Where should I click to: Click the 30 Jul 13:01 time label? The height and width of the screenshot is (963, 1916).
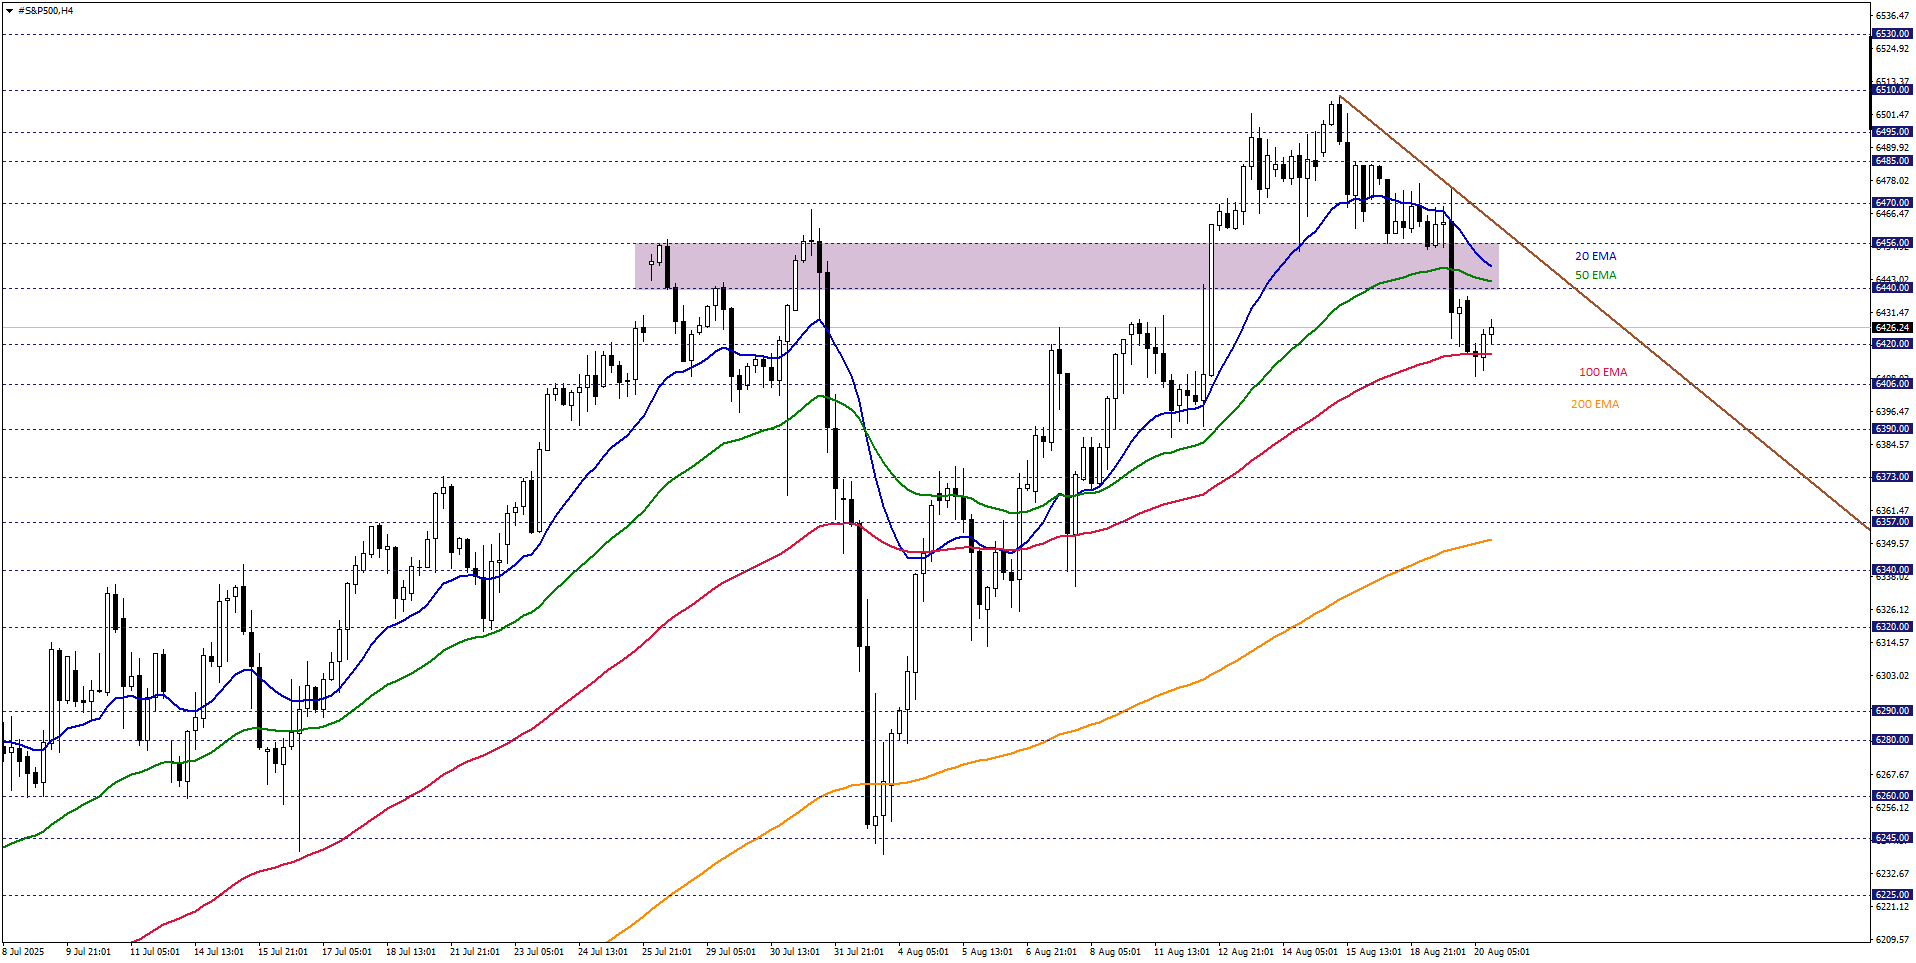pos(795,952)
